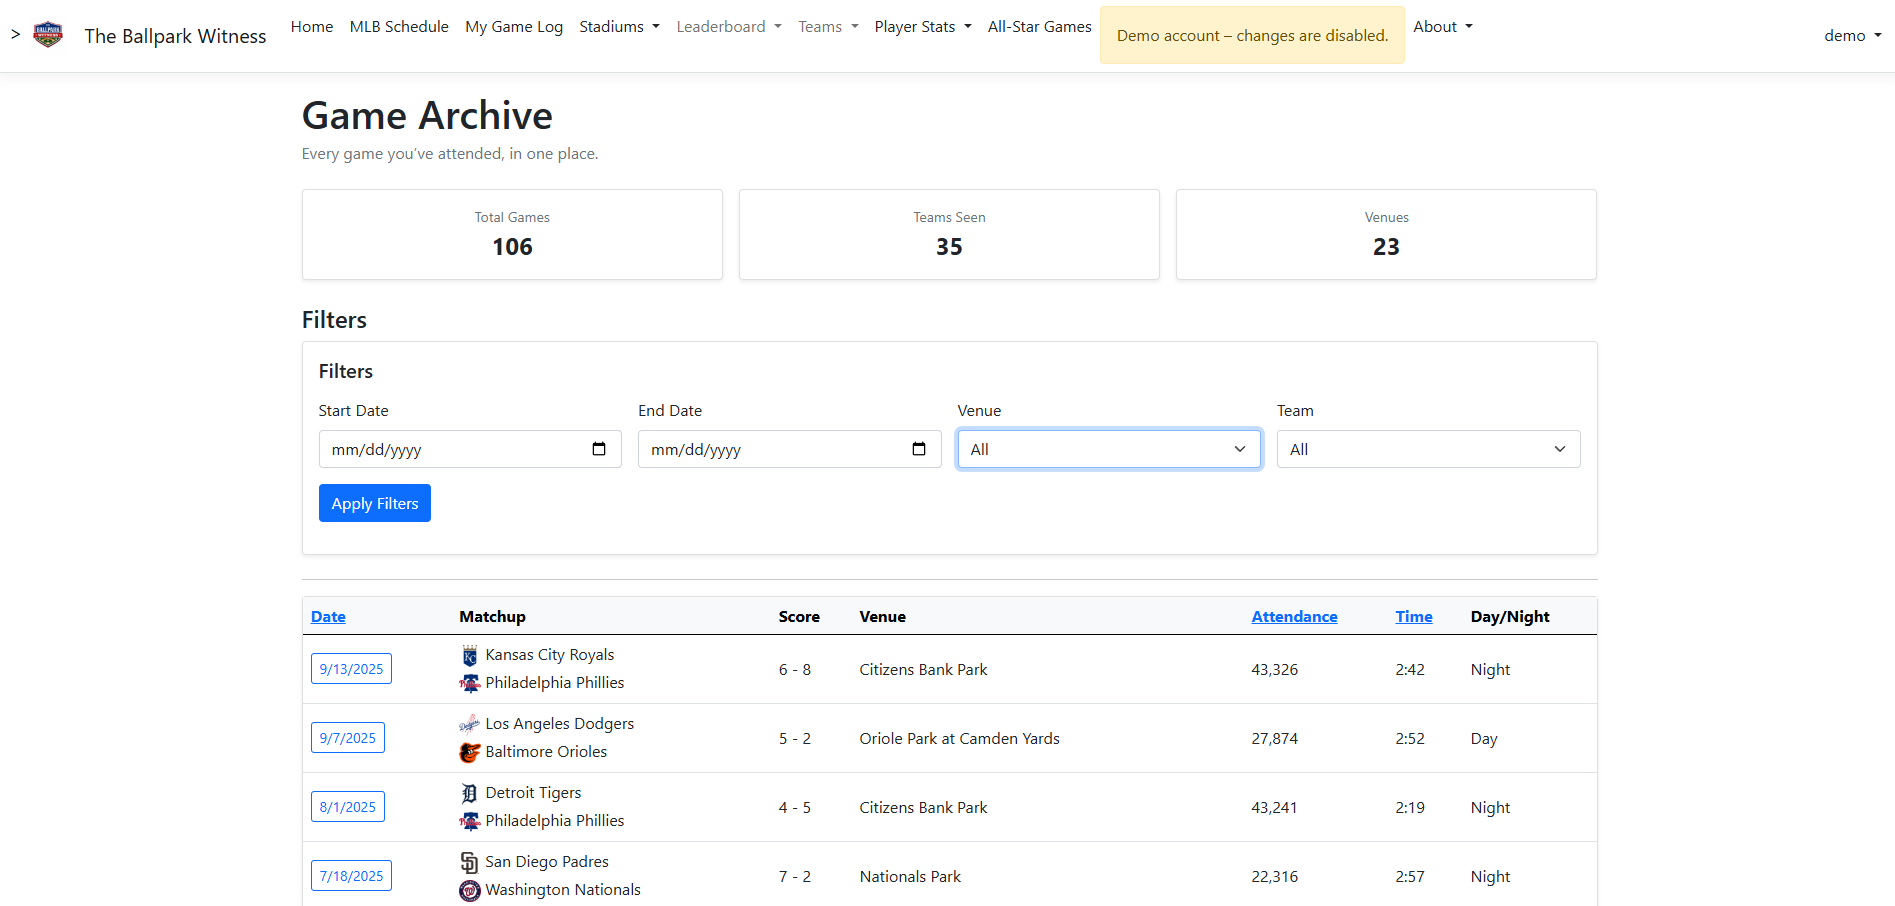Expand the Team filter dropdown

[1427, 449]
